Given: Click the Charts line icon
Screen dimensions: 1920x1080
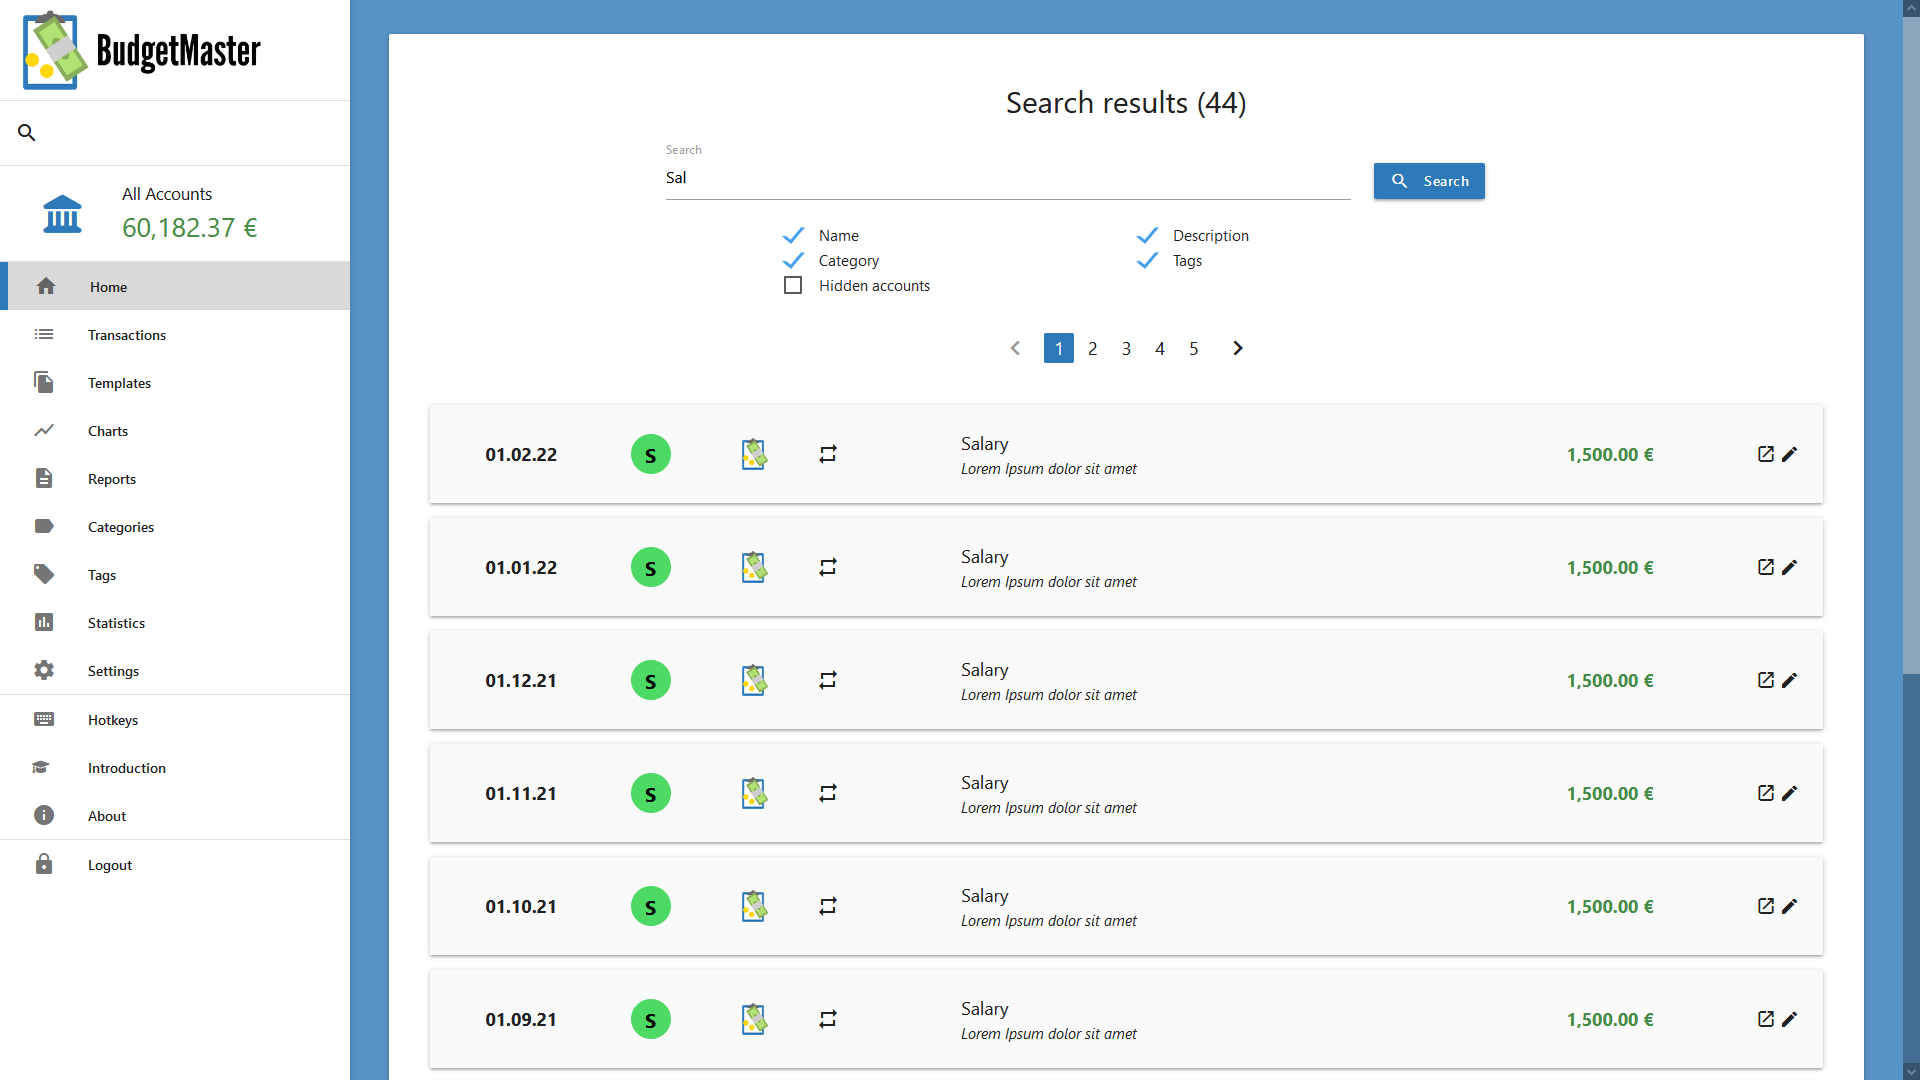Looking at the screenshot, I should (x=44, y=430).
